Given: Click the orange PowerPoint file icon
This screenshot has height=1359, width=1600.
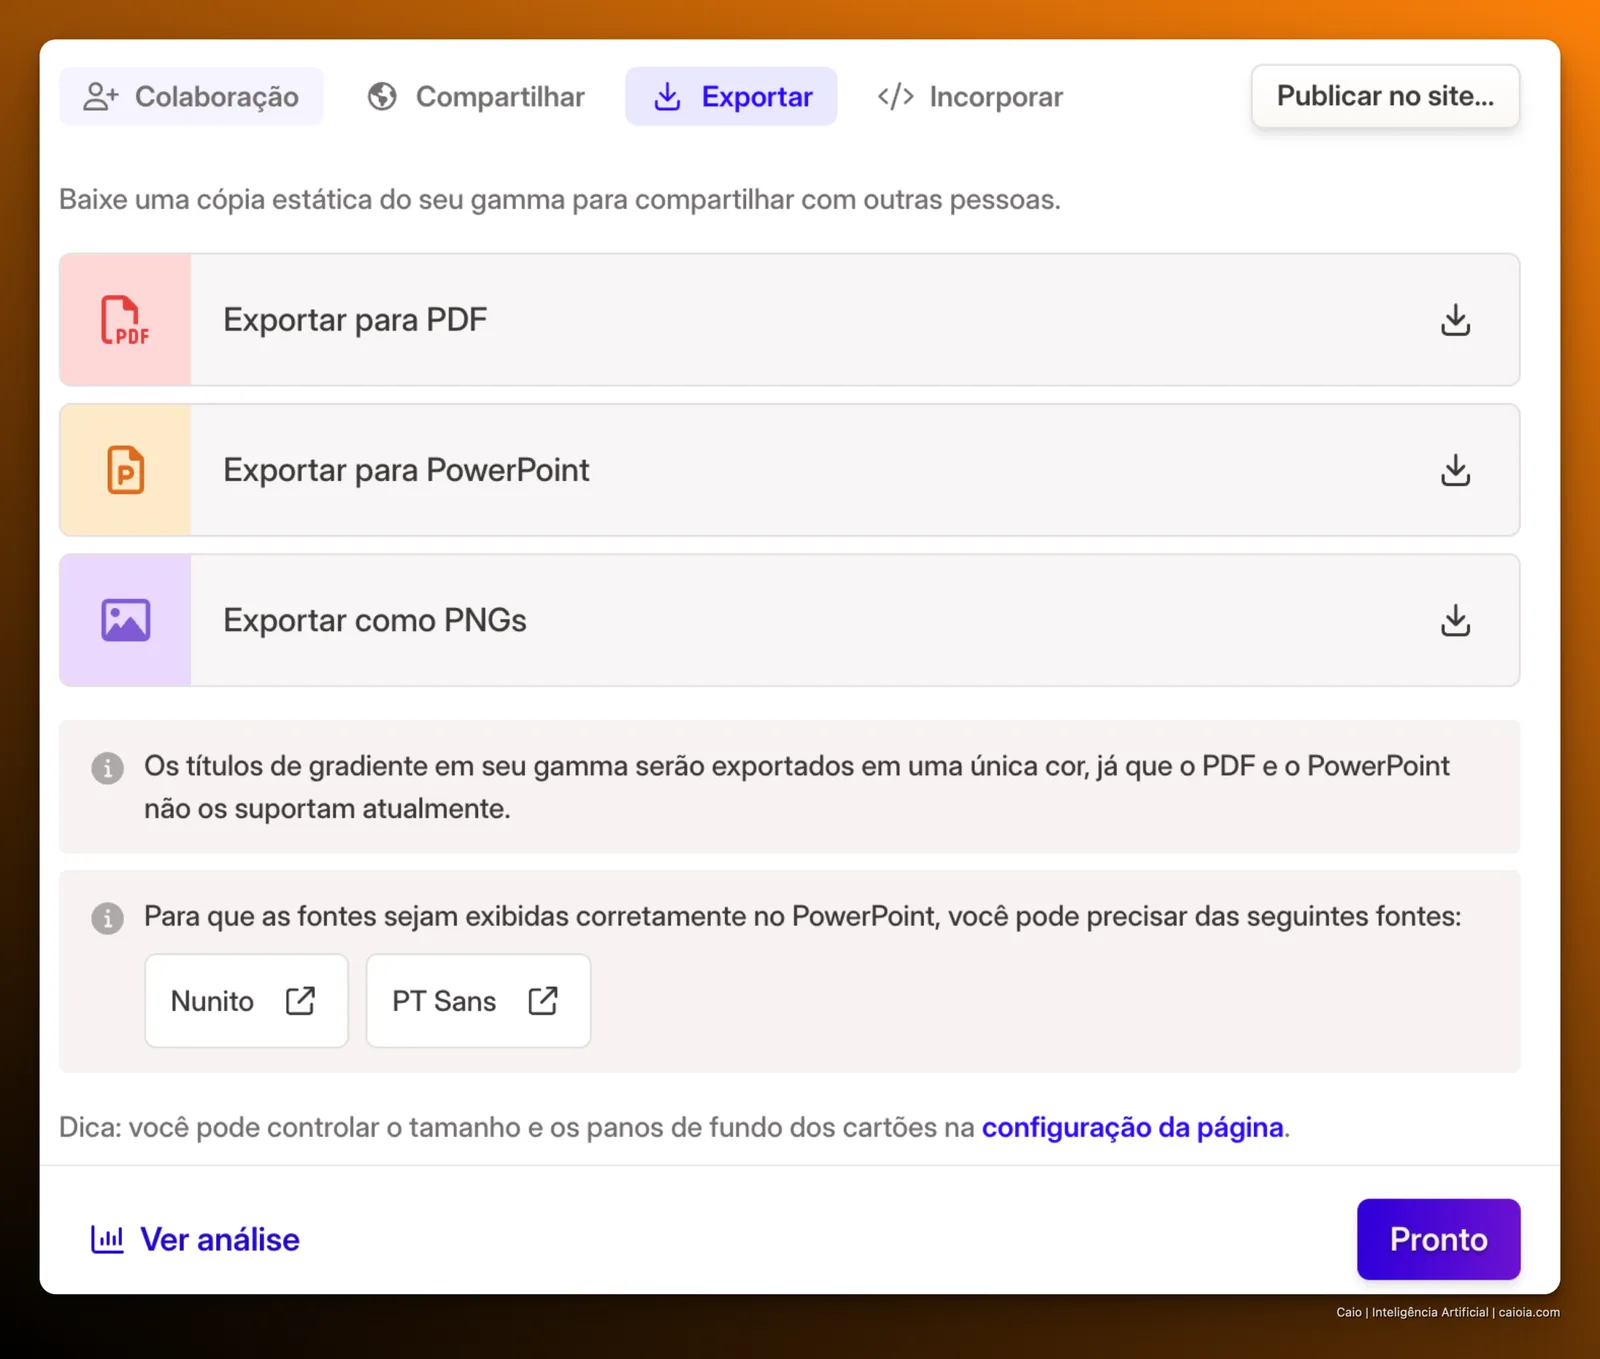Looking at the screenshot, I should click(125, 470).
